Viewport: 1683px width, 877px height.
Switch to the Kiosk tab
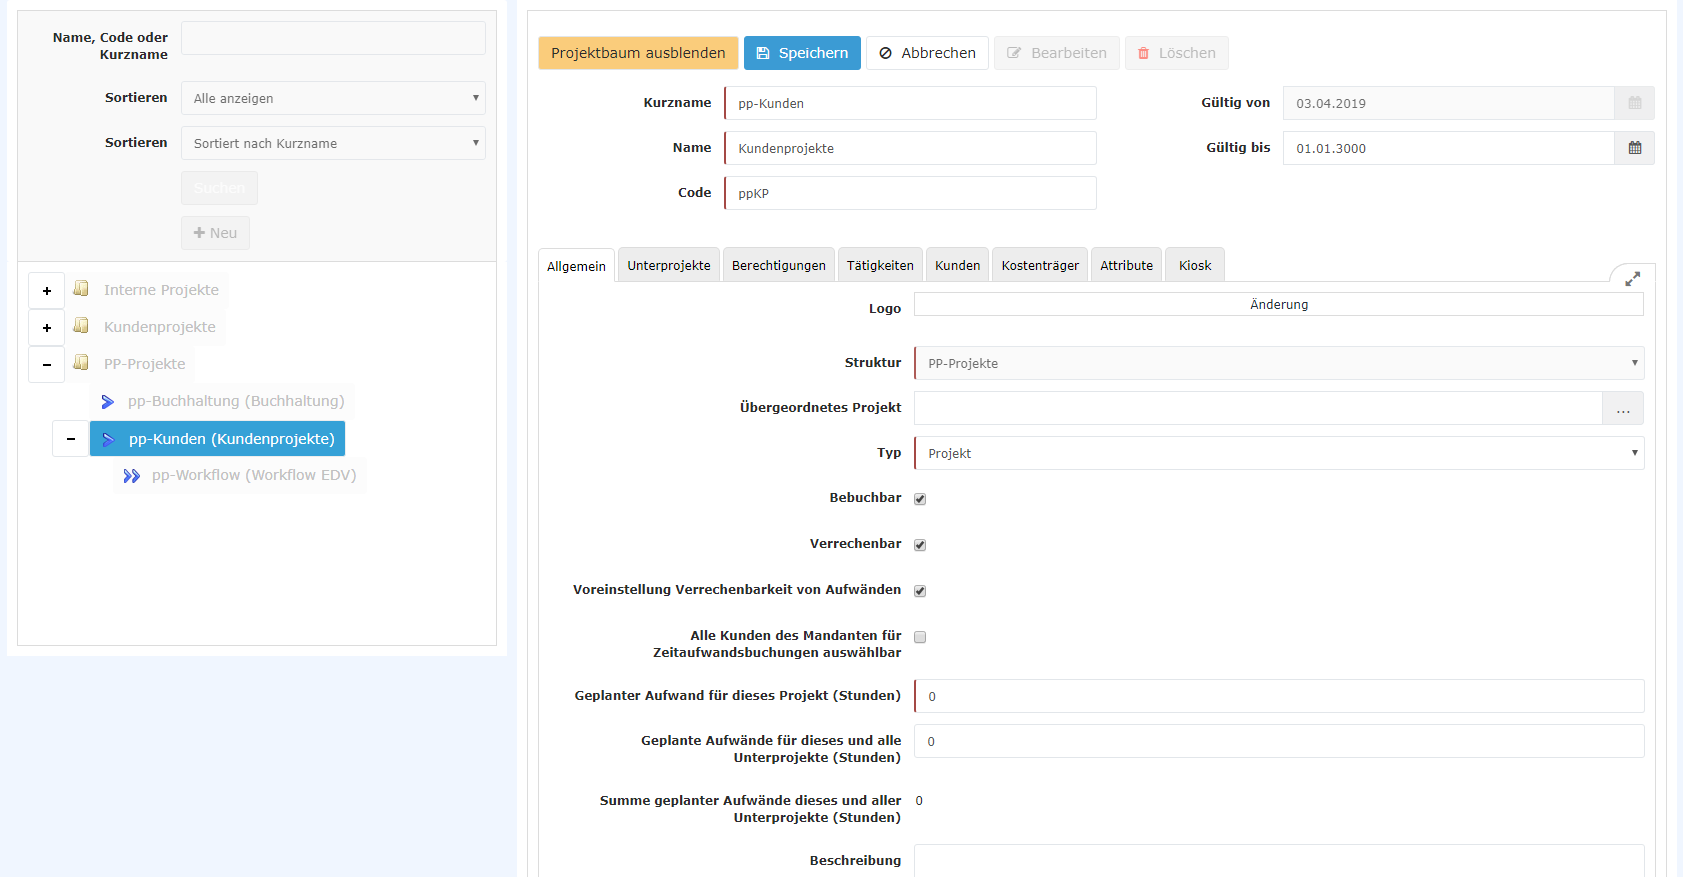click(1195, 265)
